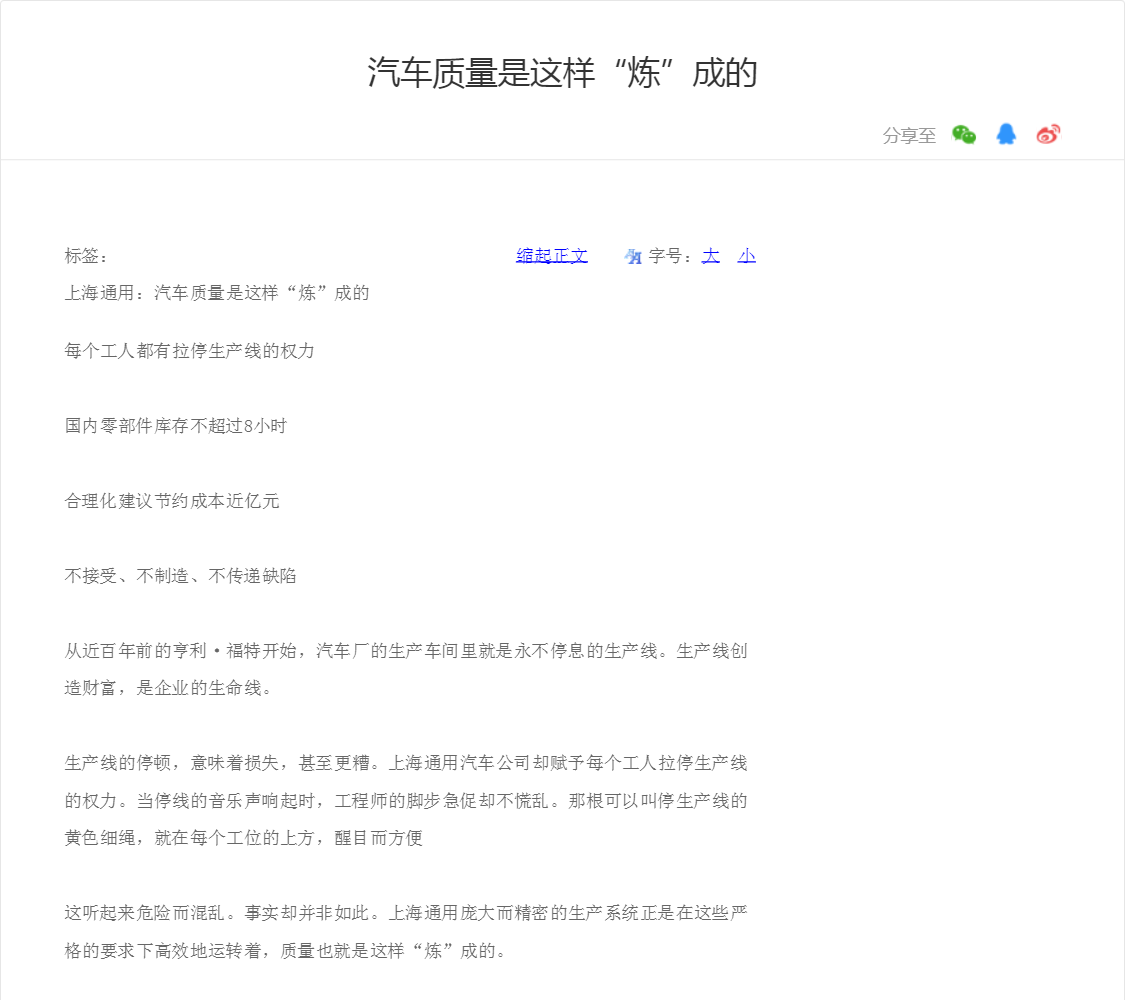
Task: Share the article to WeChat
Action: [964, 135]
